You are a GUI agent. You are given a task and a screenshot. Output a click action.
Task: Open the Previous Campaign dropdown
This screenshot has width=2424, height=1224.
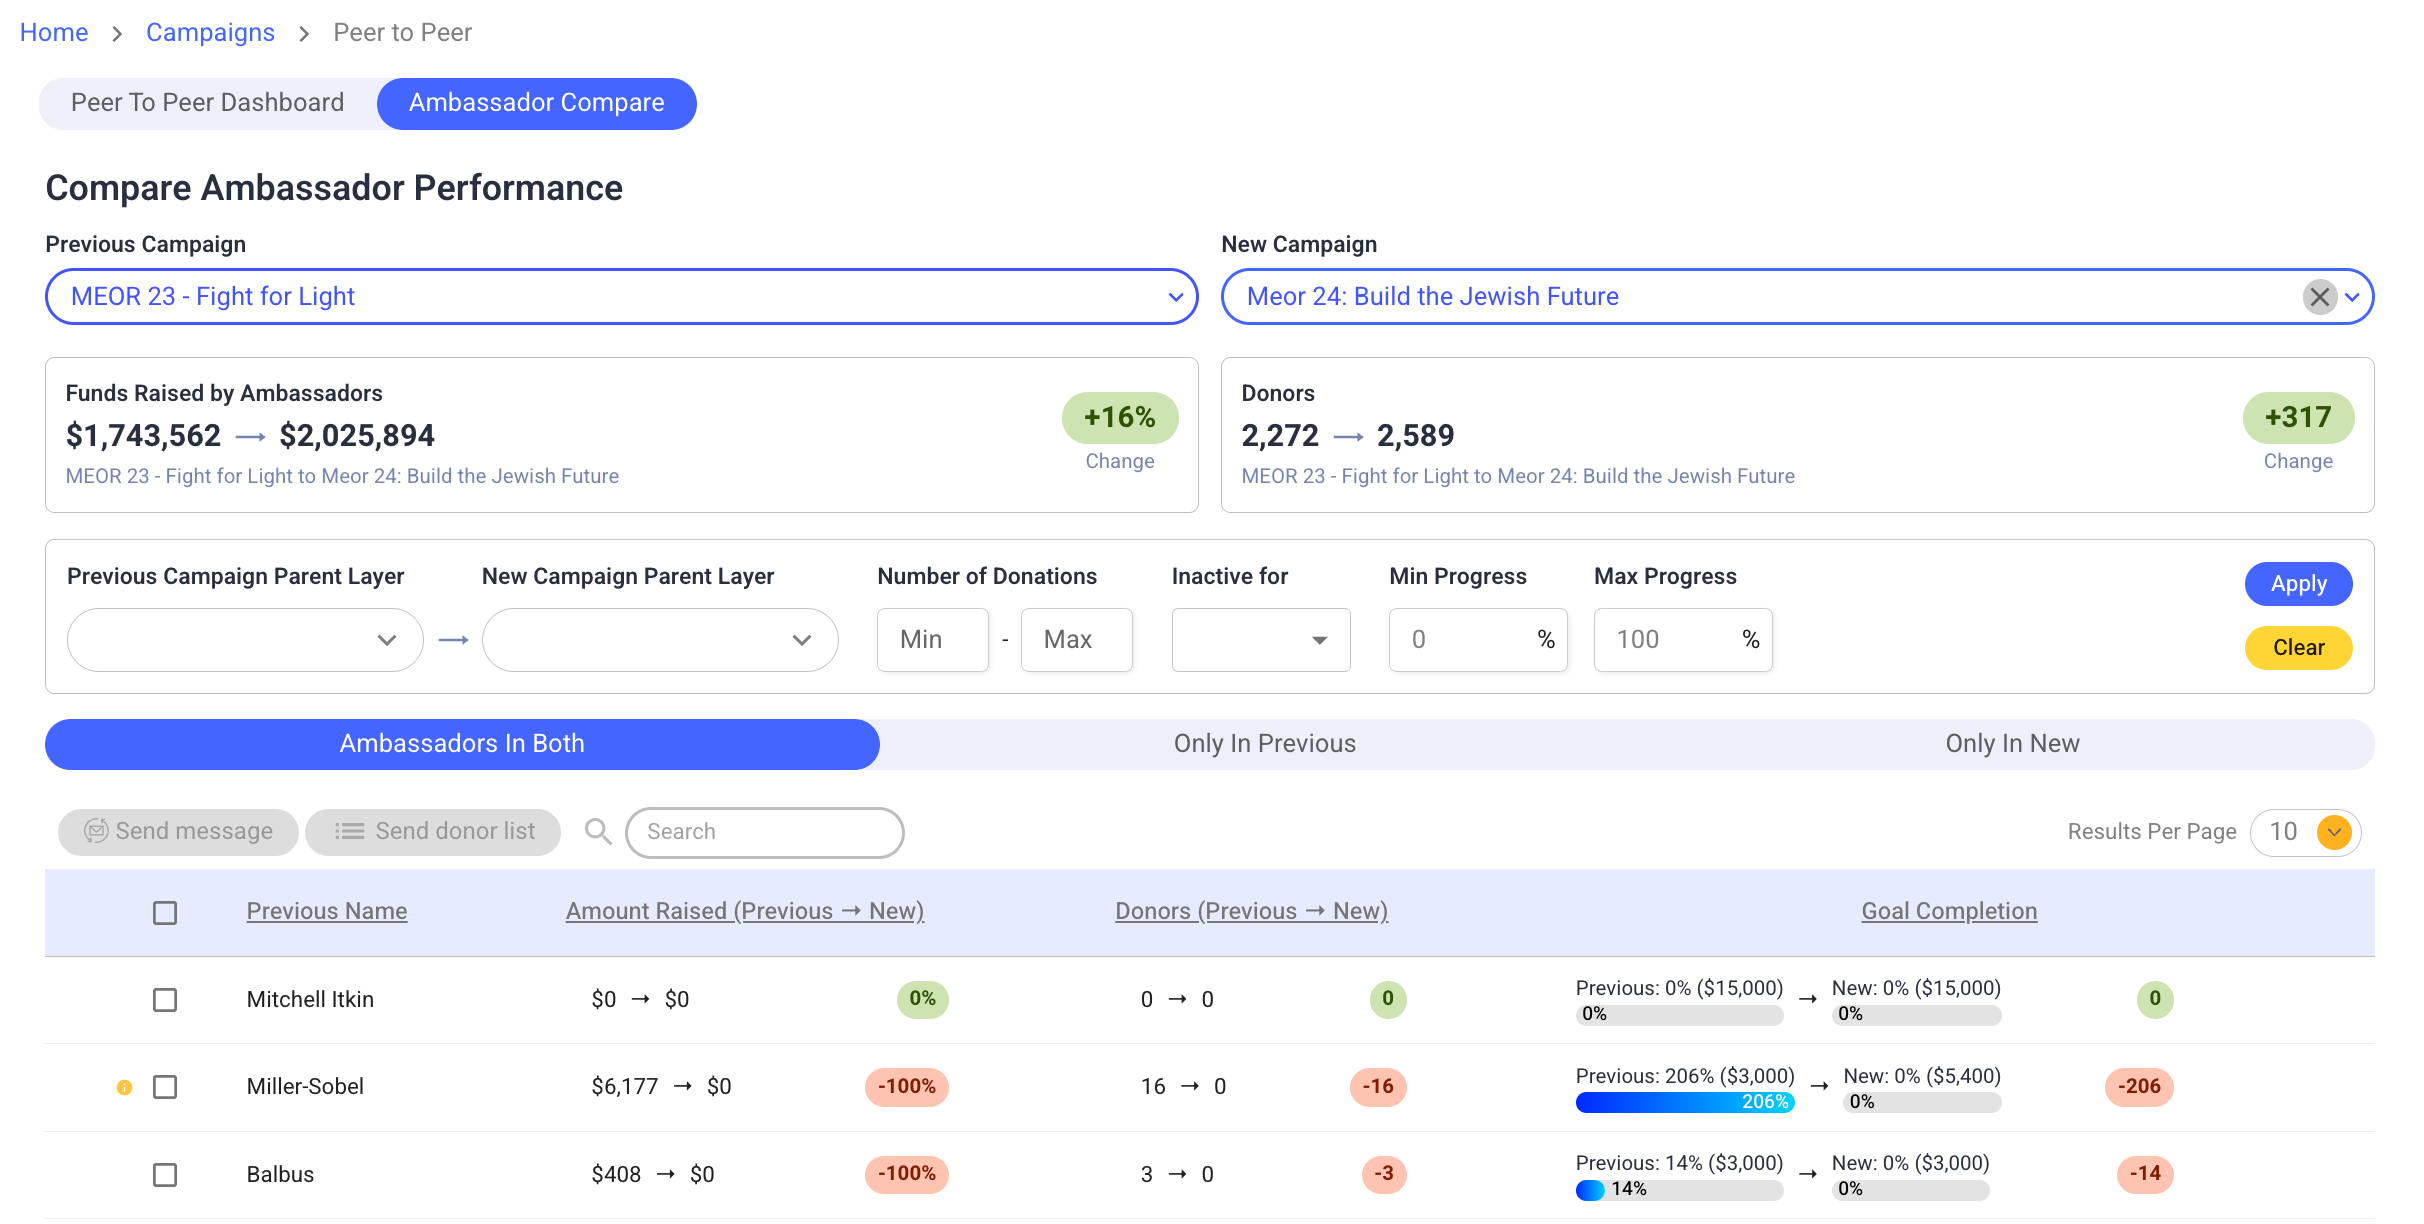pyautogui.click(x=621, y=297)
